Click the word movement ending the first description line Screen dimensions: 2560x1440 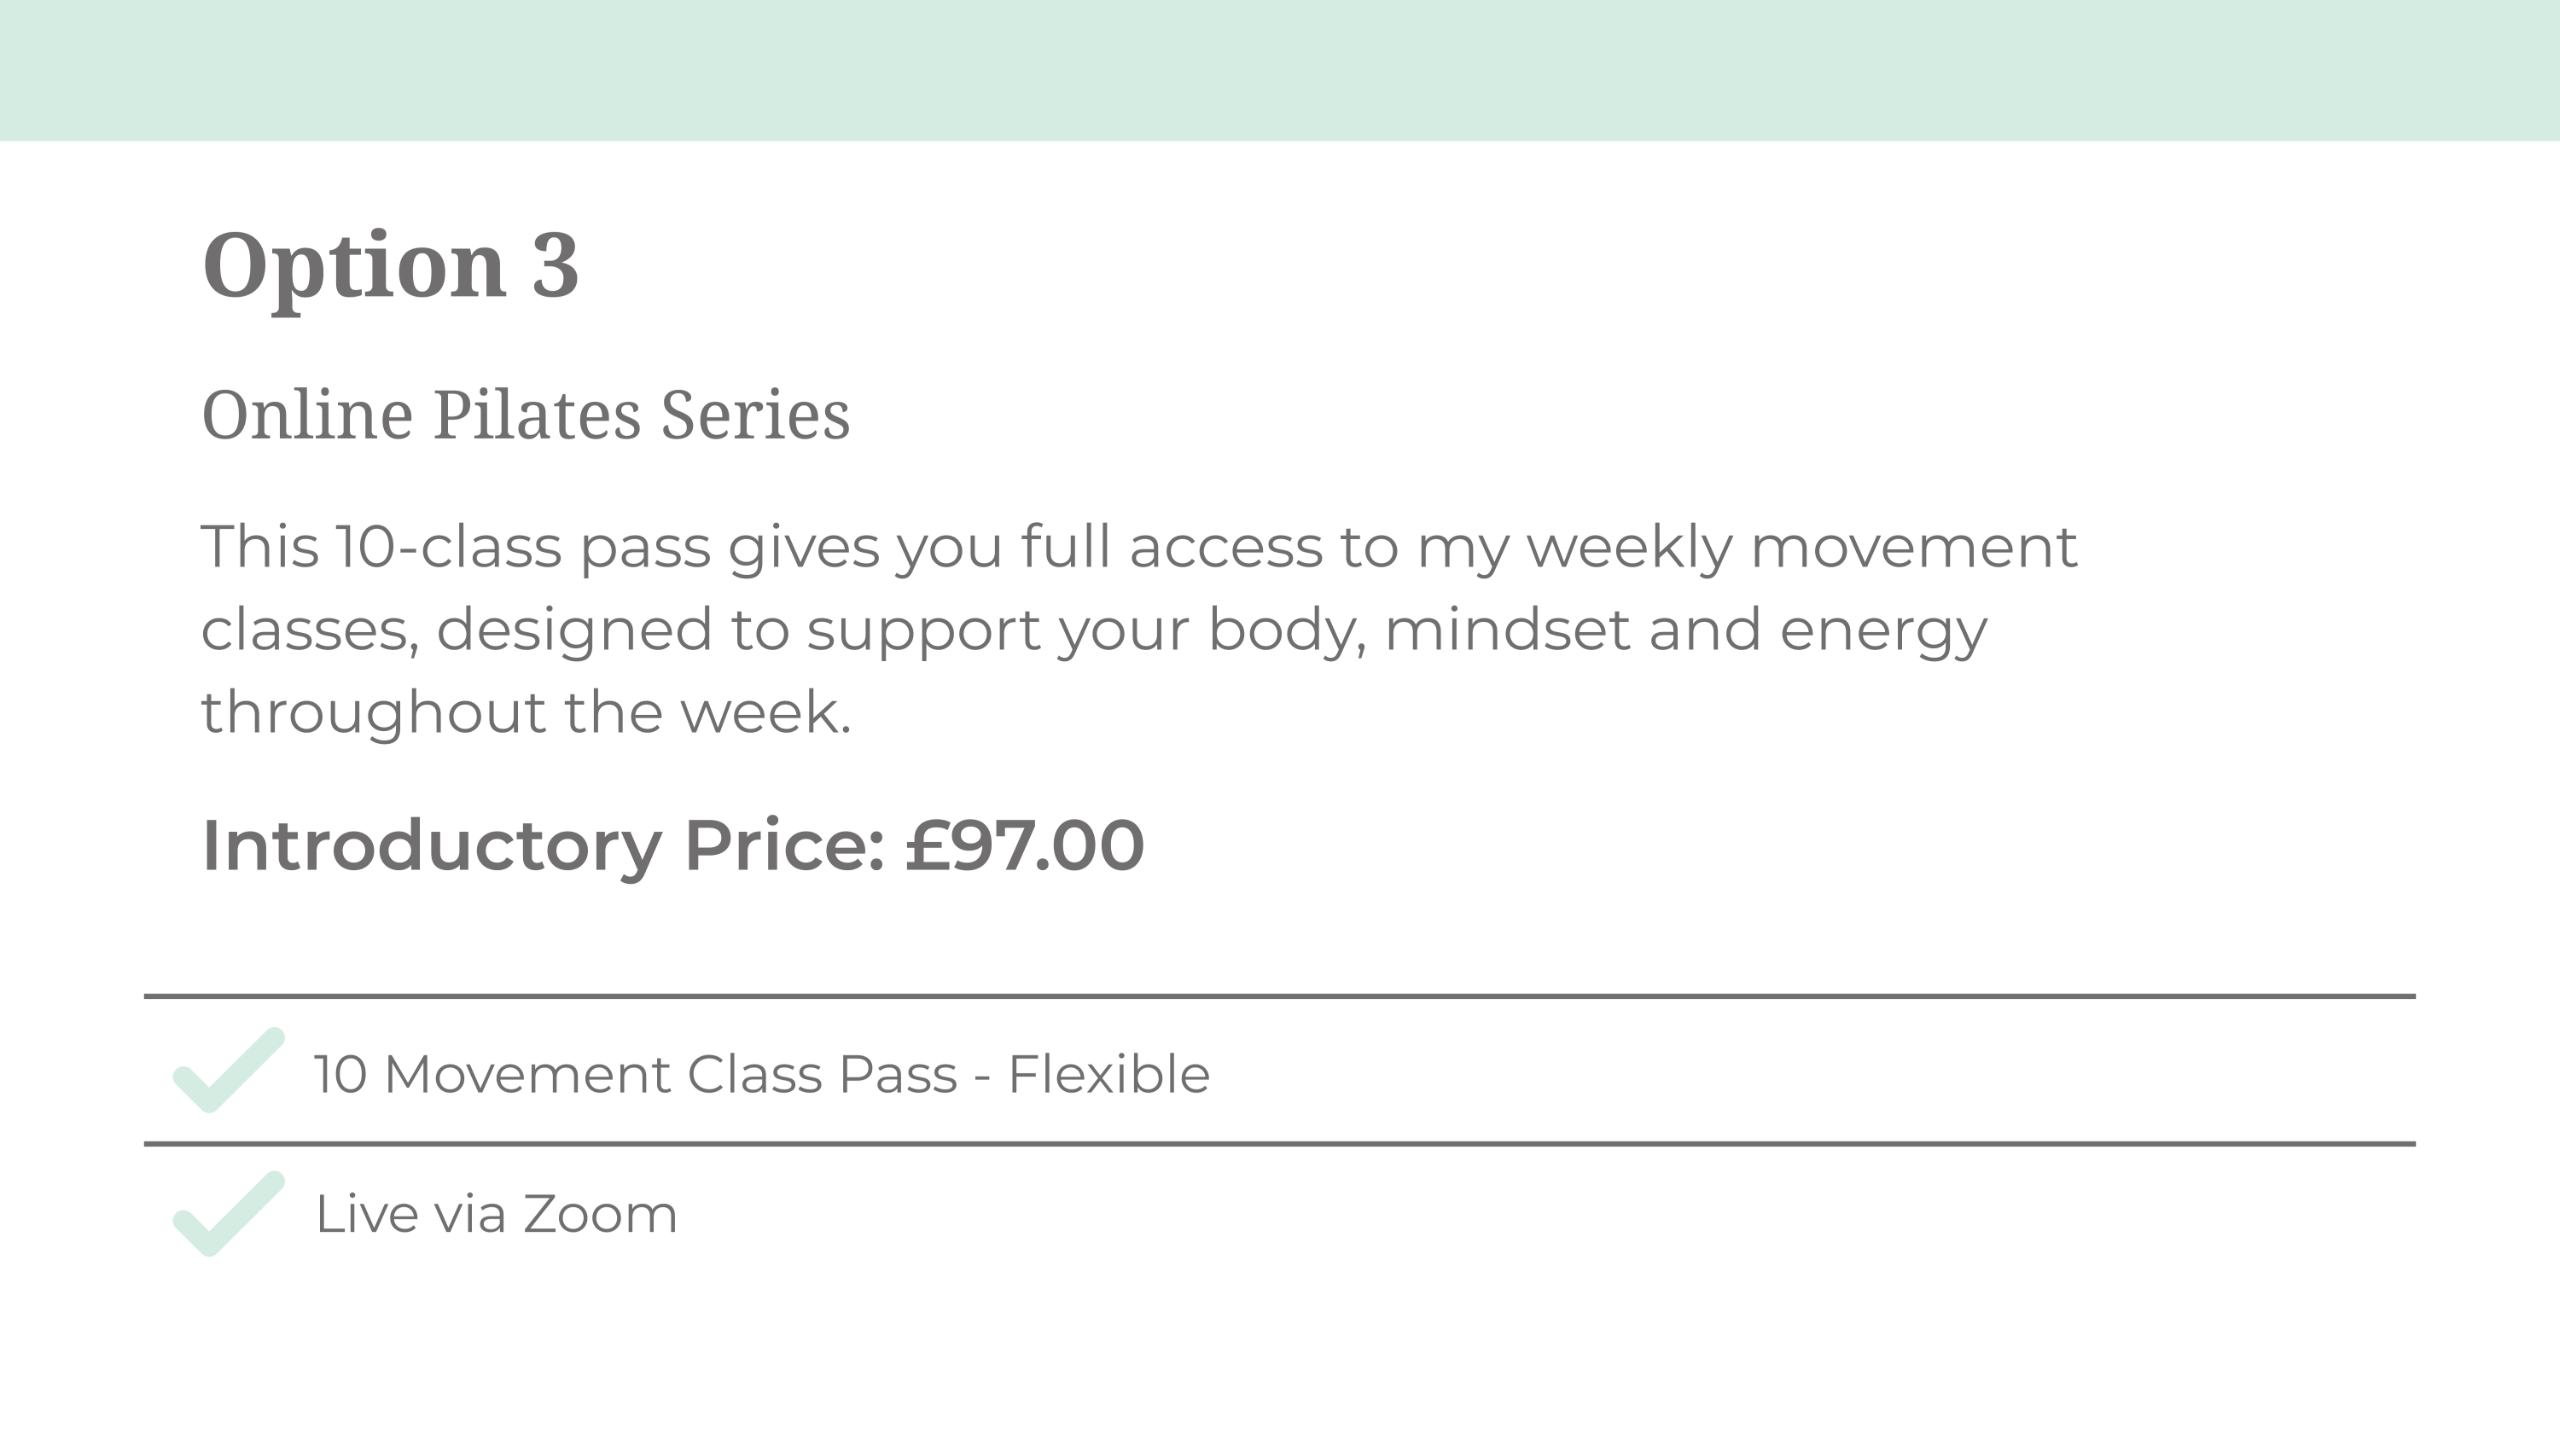coord(1913,548)
